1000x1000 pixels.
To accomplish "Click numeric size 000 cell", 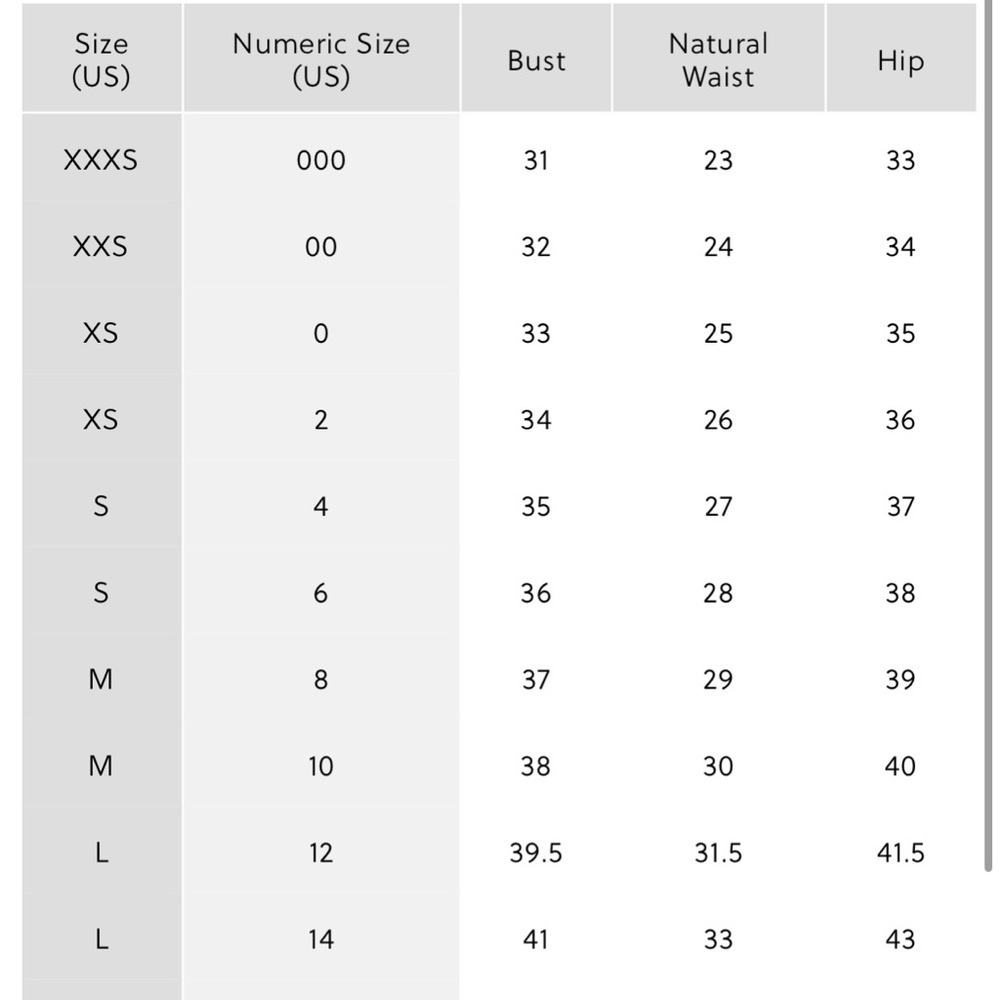I will click(321, 160).
